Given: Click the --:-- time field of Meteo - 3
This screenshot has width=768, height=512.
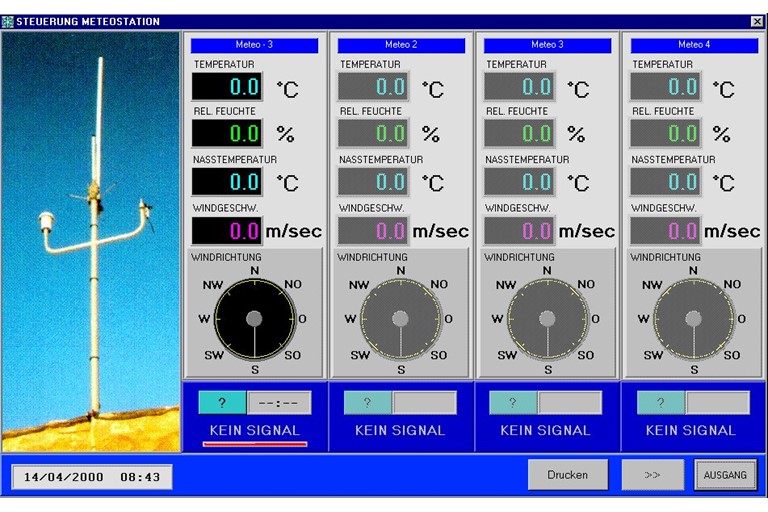Looking at the screenshot, I should (279, 403).
